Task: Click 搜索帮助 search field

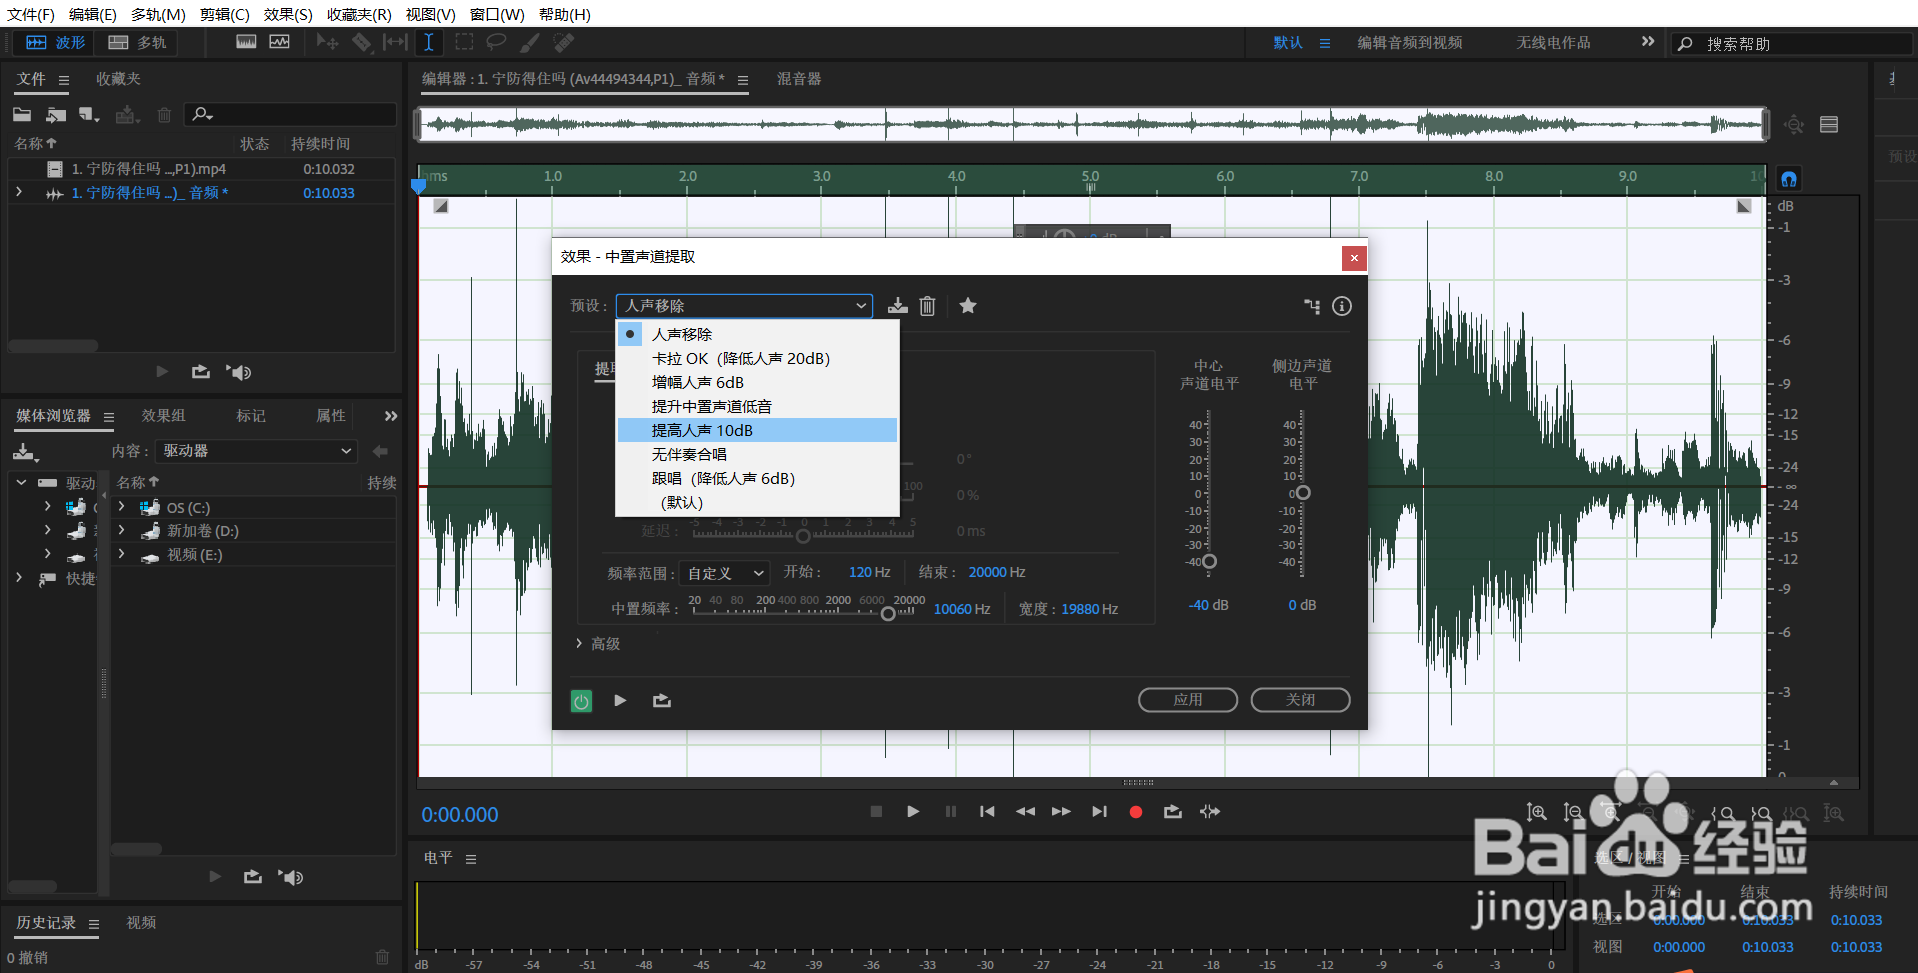Action: [1791, 44]
